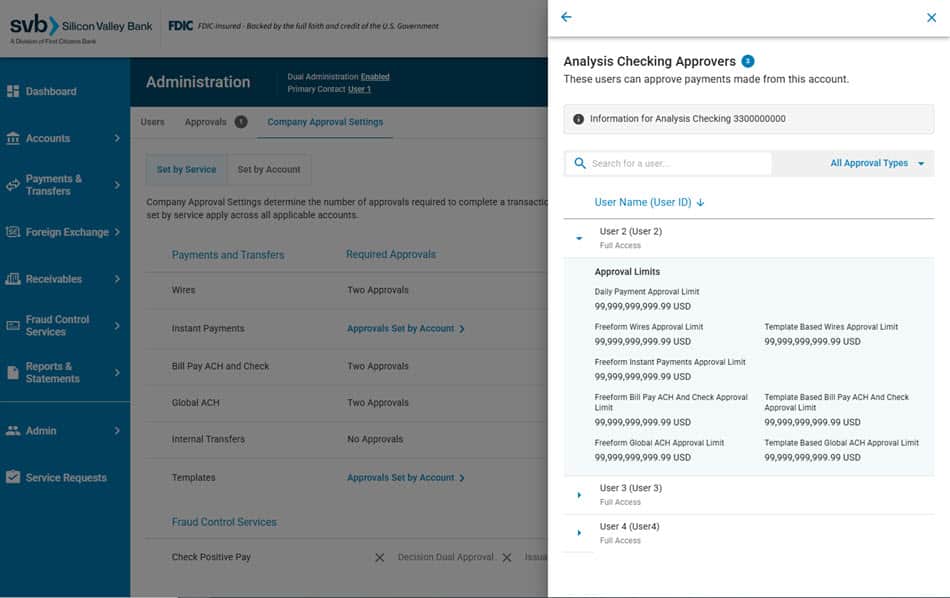The image size is (950, 598).
Task: Click the search magnifier in the approvers panel
Action: click(x=579, y=162)
